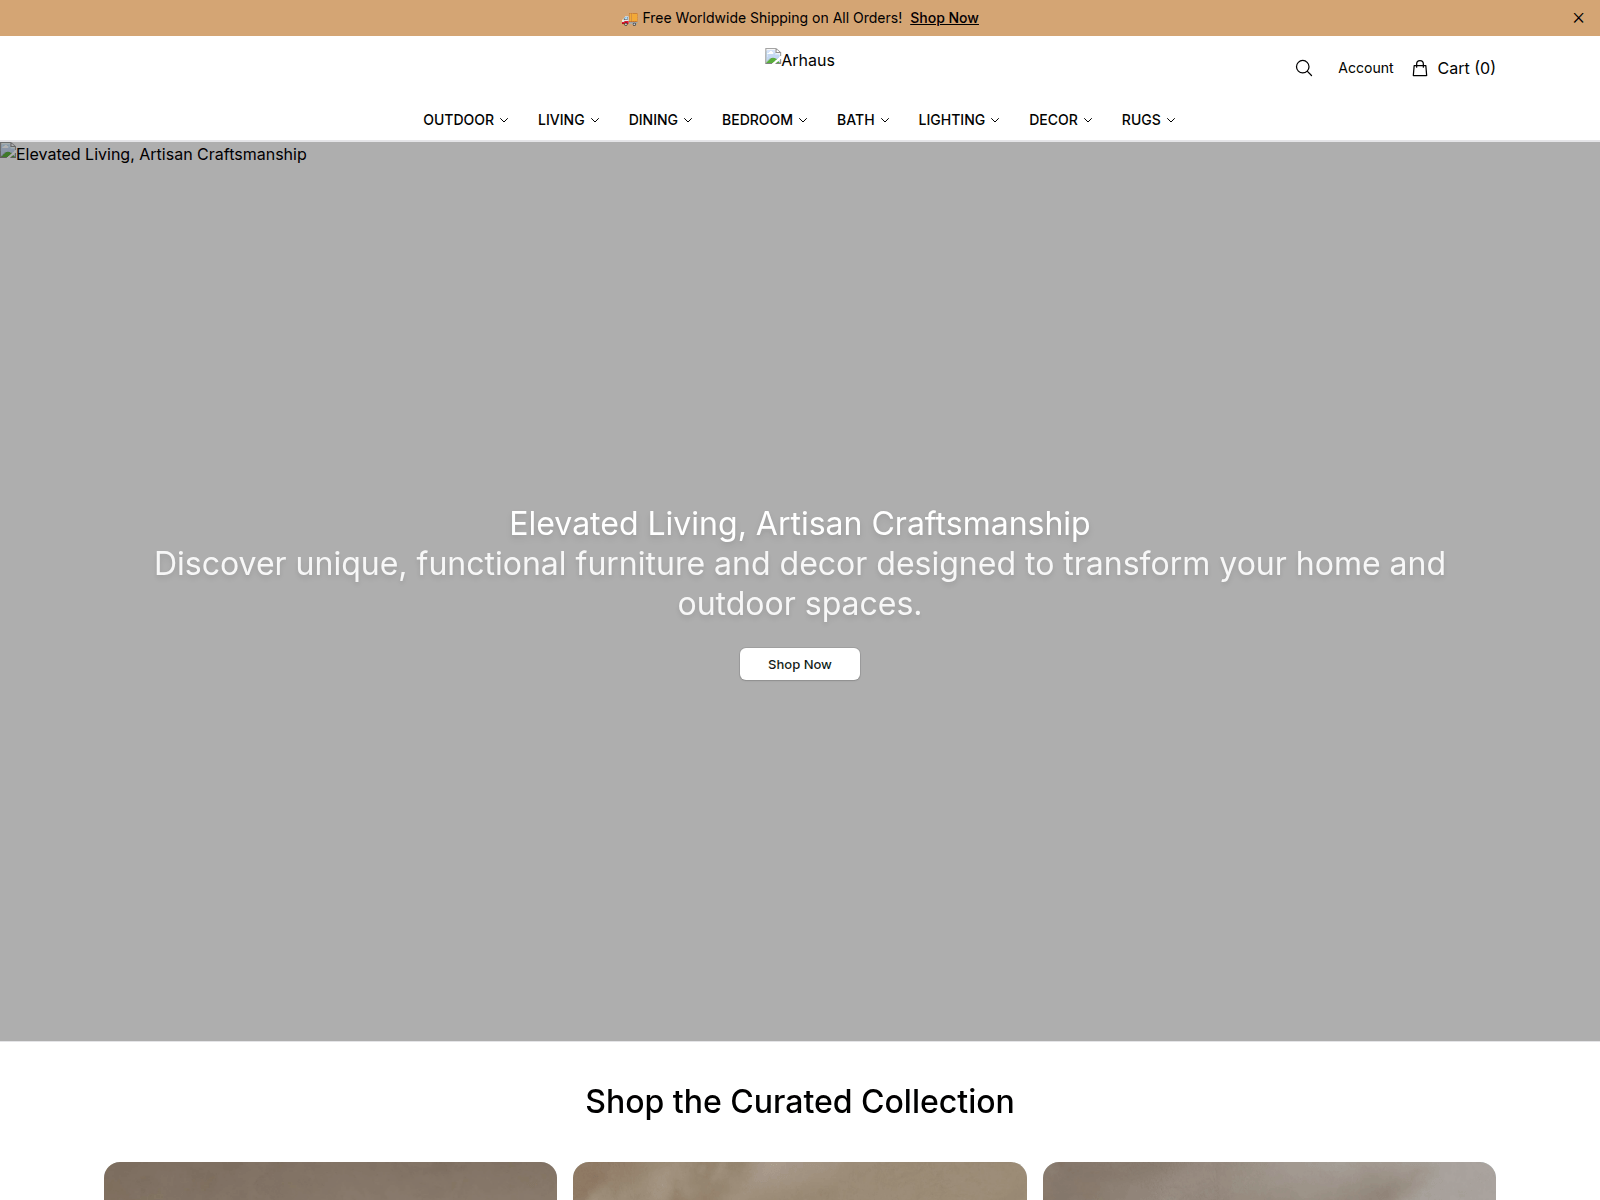
Task: Open the middle curated collection card
Action: click(800, 1181)
